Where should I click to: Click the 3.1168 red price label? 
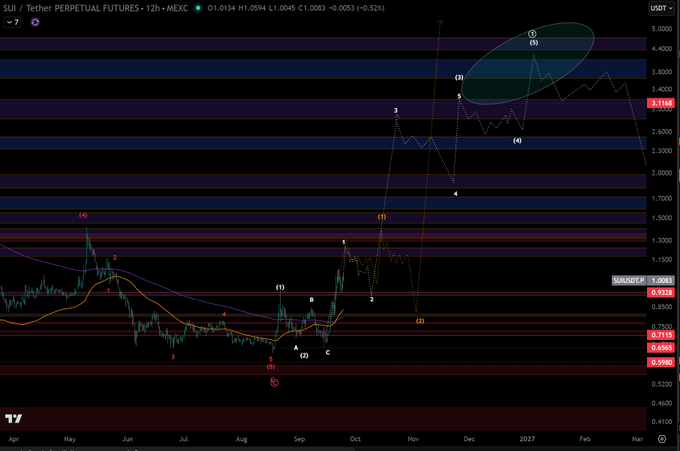click(x=661, y=103)
